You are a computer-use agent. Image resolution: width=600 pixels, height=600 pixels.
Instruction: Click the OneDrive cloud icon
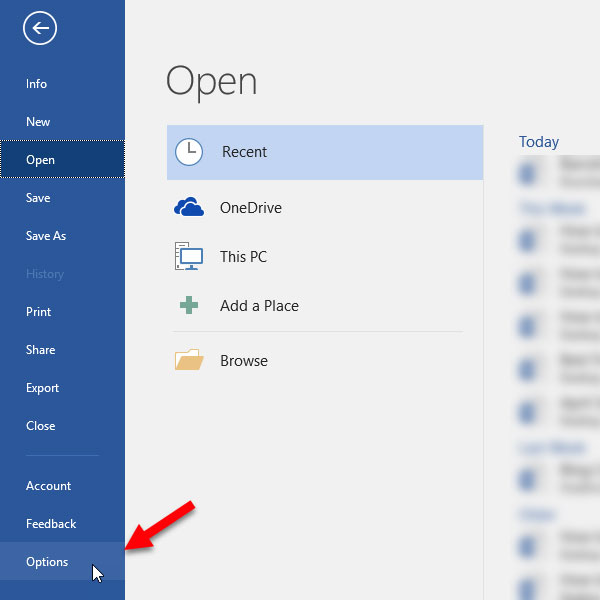[x=189, y=207]
